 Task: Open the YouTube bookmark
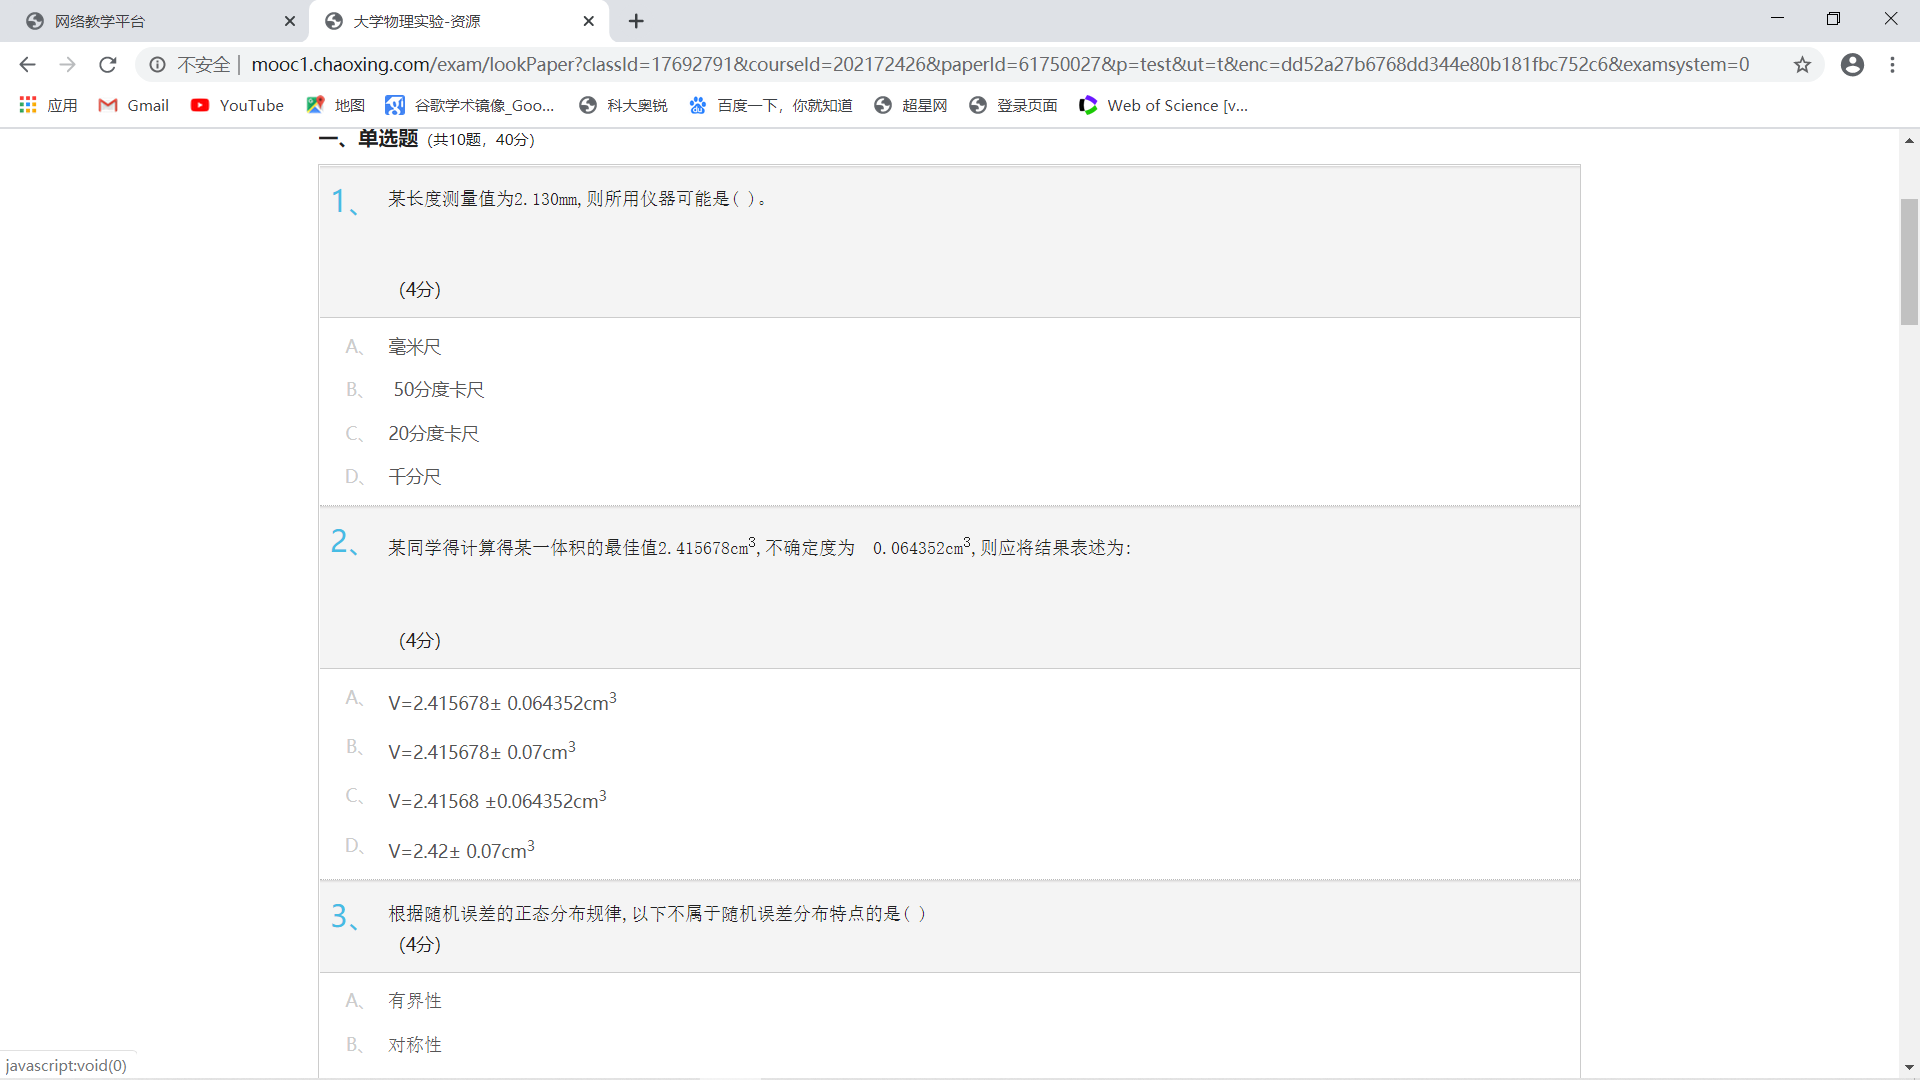coord(238,105)
